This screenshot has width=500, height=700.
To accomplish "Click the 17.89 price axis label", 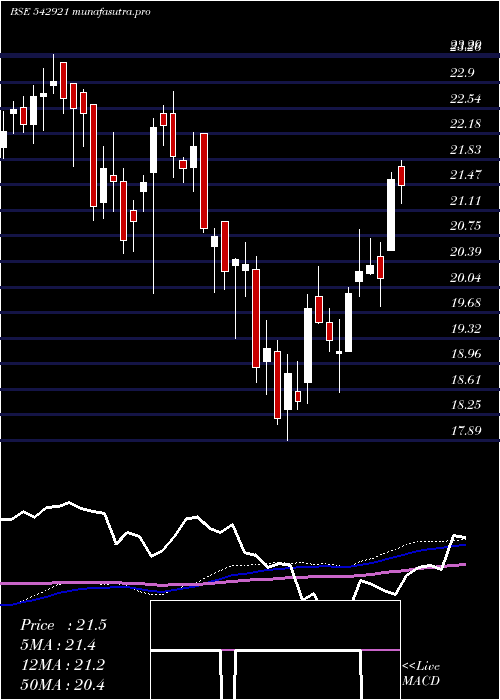I will coord(466,431).
